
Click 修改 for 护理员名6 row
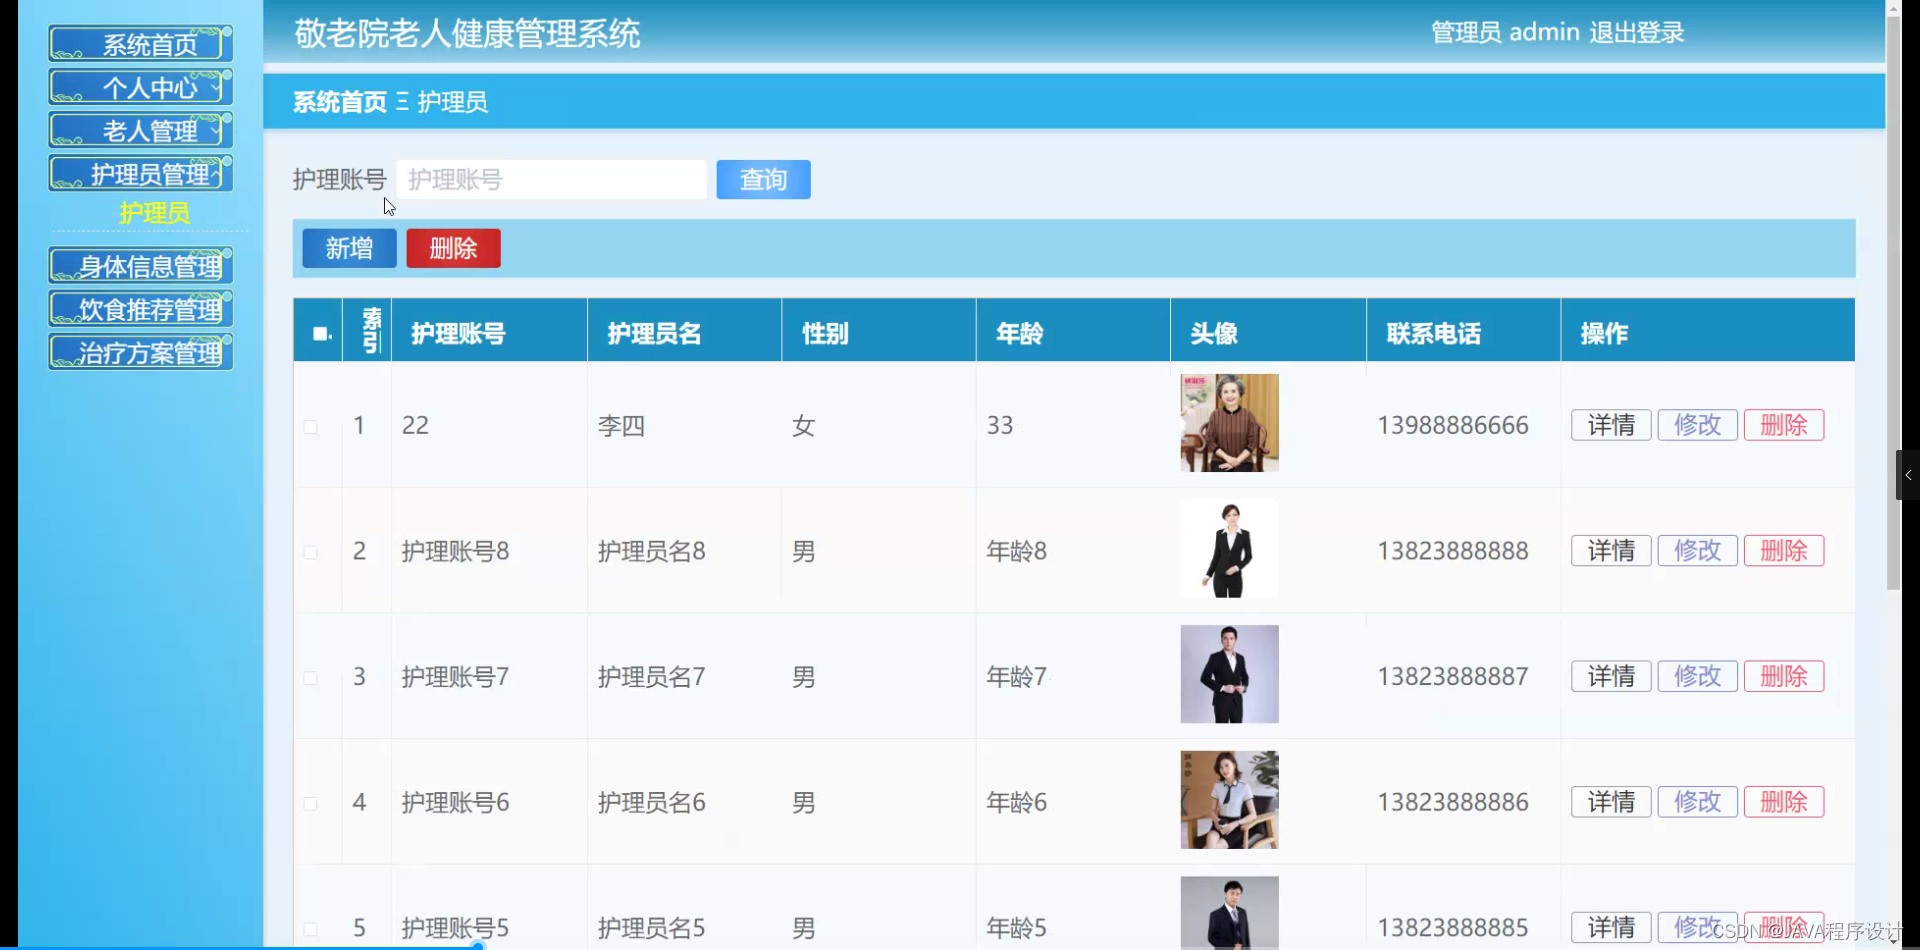(1698, 802)
